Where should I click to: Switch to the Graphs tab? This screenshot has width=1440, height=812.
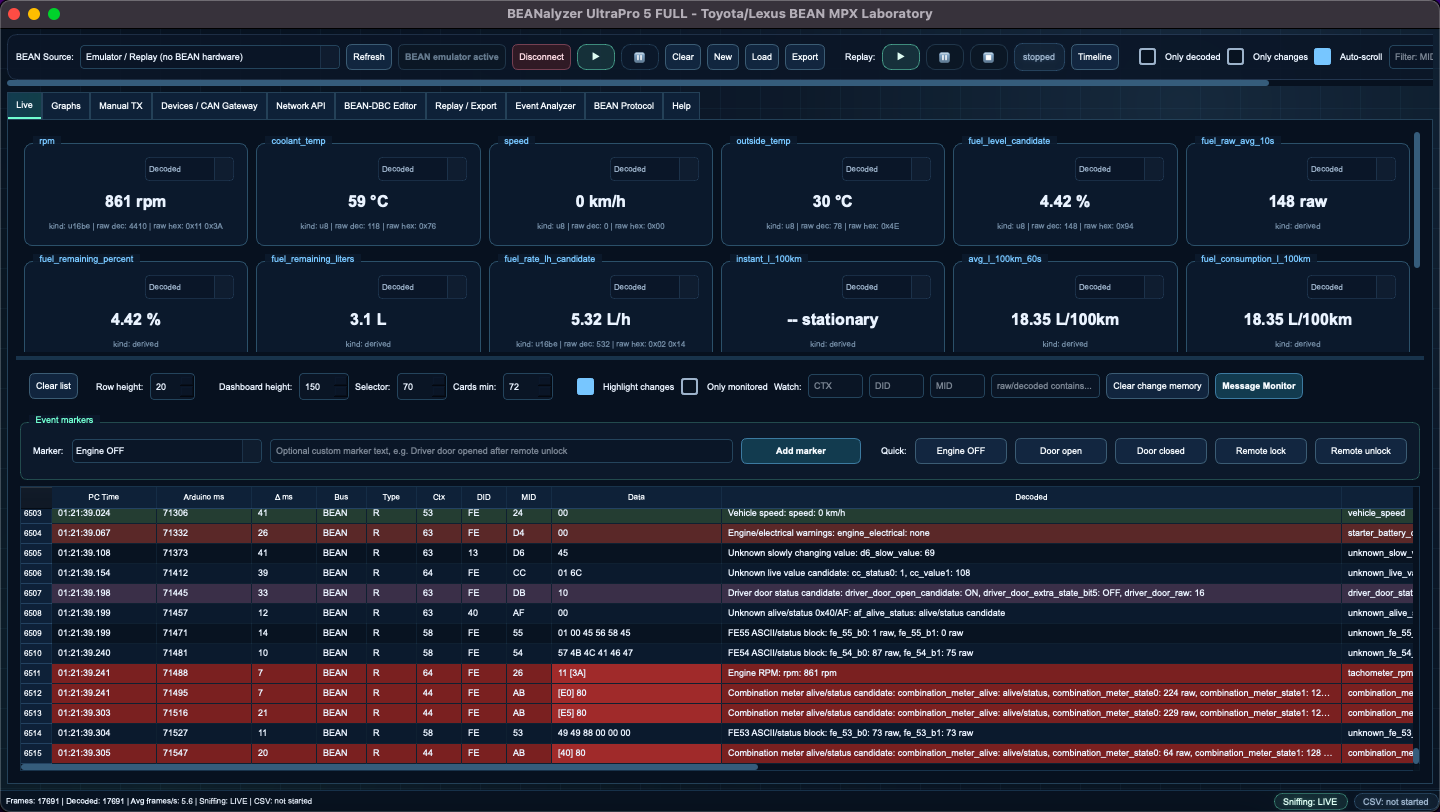tap(66, 105)
